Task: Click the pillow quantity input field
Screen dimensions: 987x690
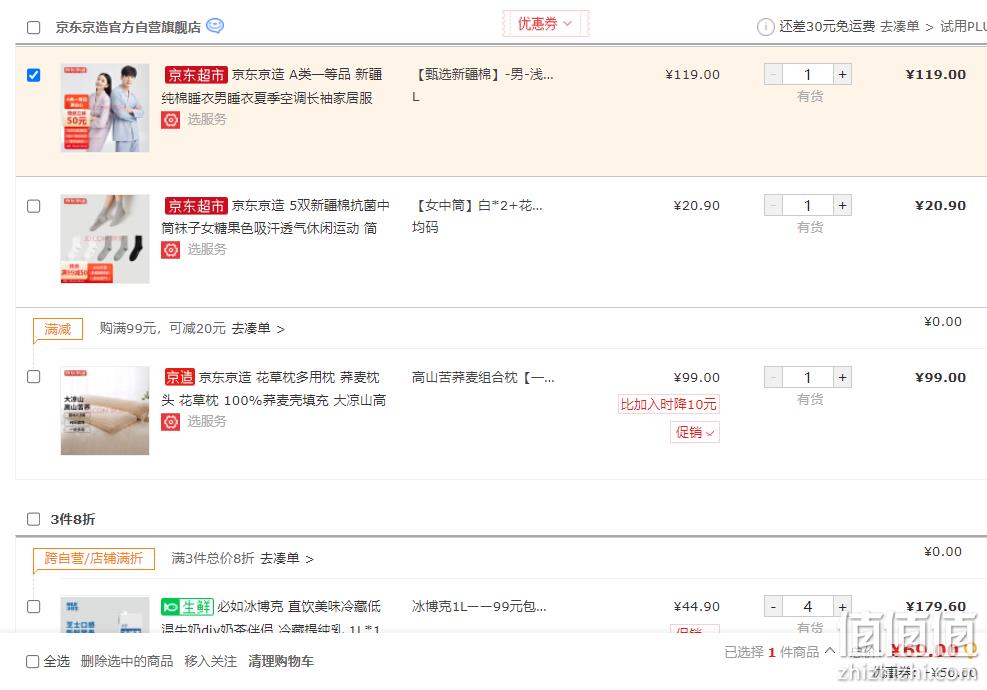Action: [808, 377]
